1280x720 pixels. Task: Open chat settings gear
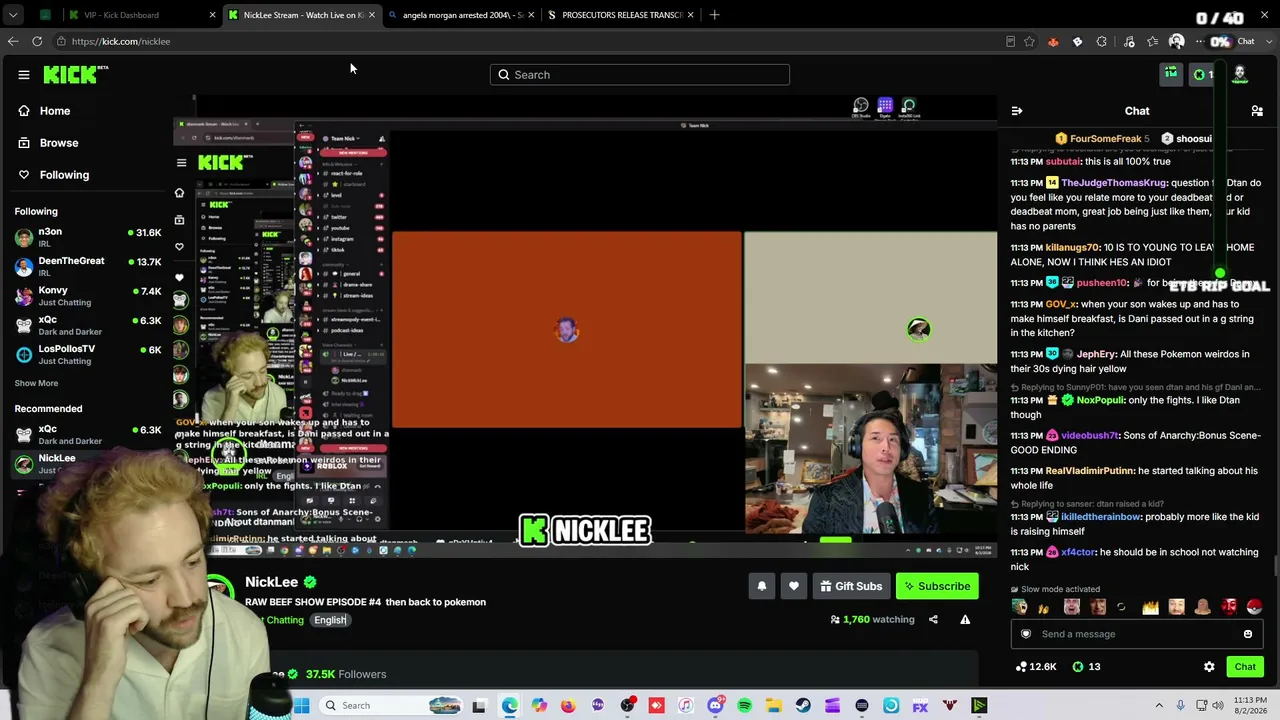coord(1209,667)
